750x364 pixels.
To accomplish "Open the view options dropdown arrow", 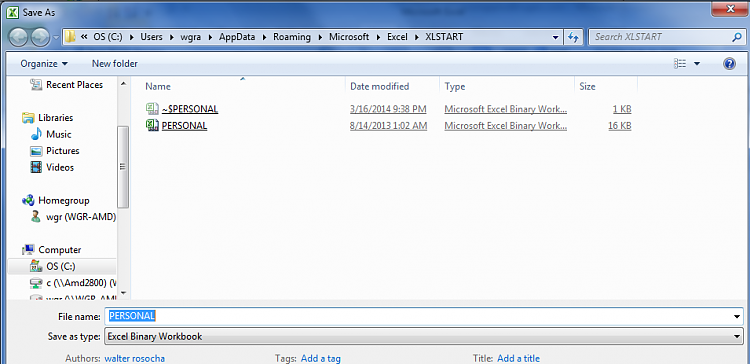I will pyautogui.click(x=696, y=64).
